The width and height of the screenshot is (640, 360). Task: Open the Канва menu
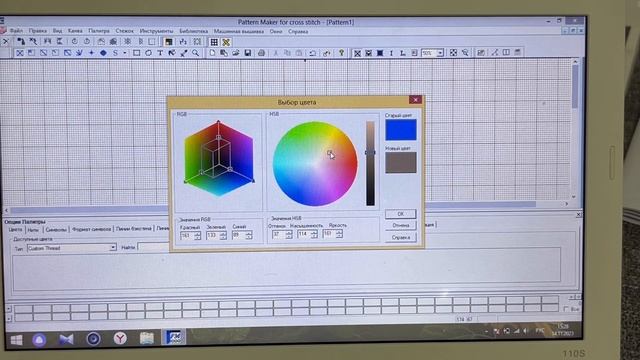click(x=75, y=31)
